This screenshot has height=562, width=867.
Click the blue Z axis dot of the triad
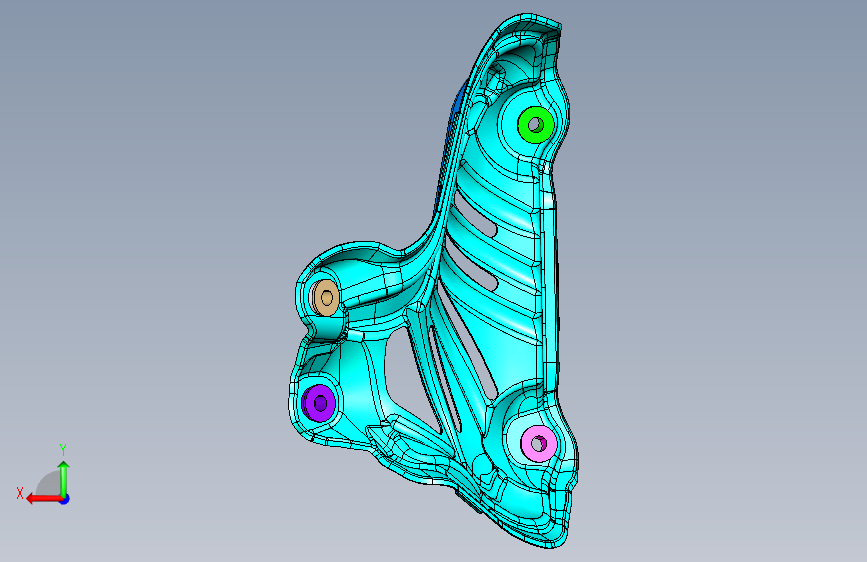[x=65, y=499]
